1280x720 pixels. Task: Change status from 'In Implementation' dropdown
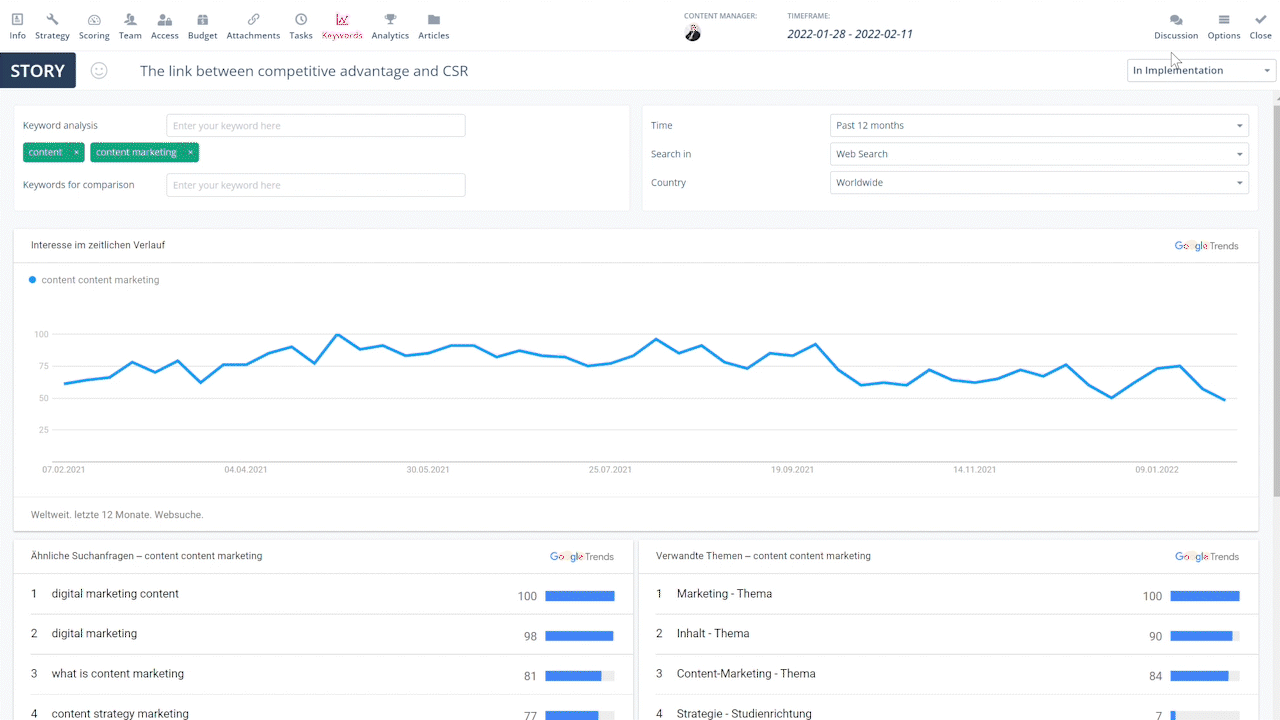pos(1201,71)
